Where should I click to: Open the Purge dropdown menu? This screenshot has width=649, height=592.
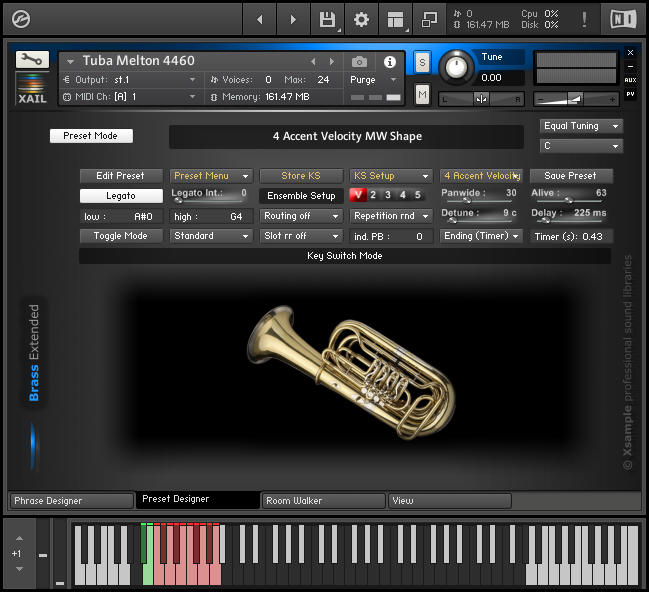[374, 79]
